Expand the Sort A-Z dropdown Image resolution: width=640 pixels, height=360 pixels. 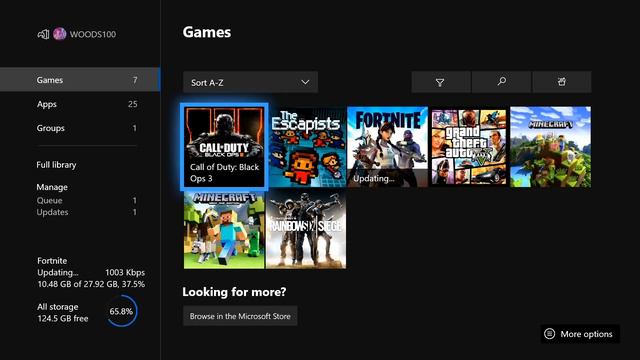pyautogui.click(x=250, y=82)
